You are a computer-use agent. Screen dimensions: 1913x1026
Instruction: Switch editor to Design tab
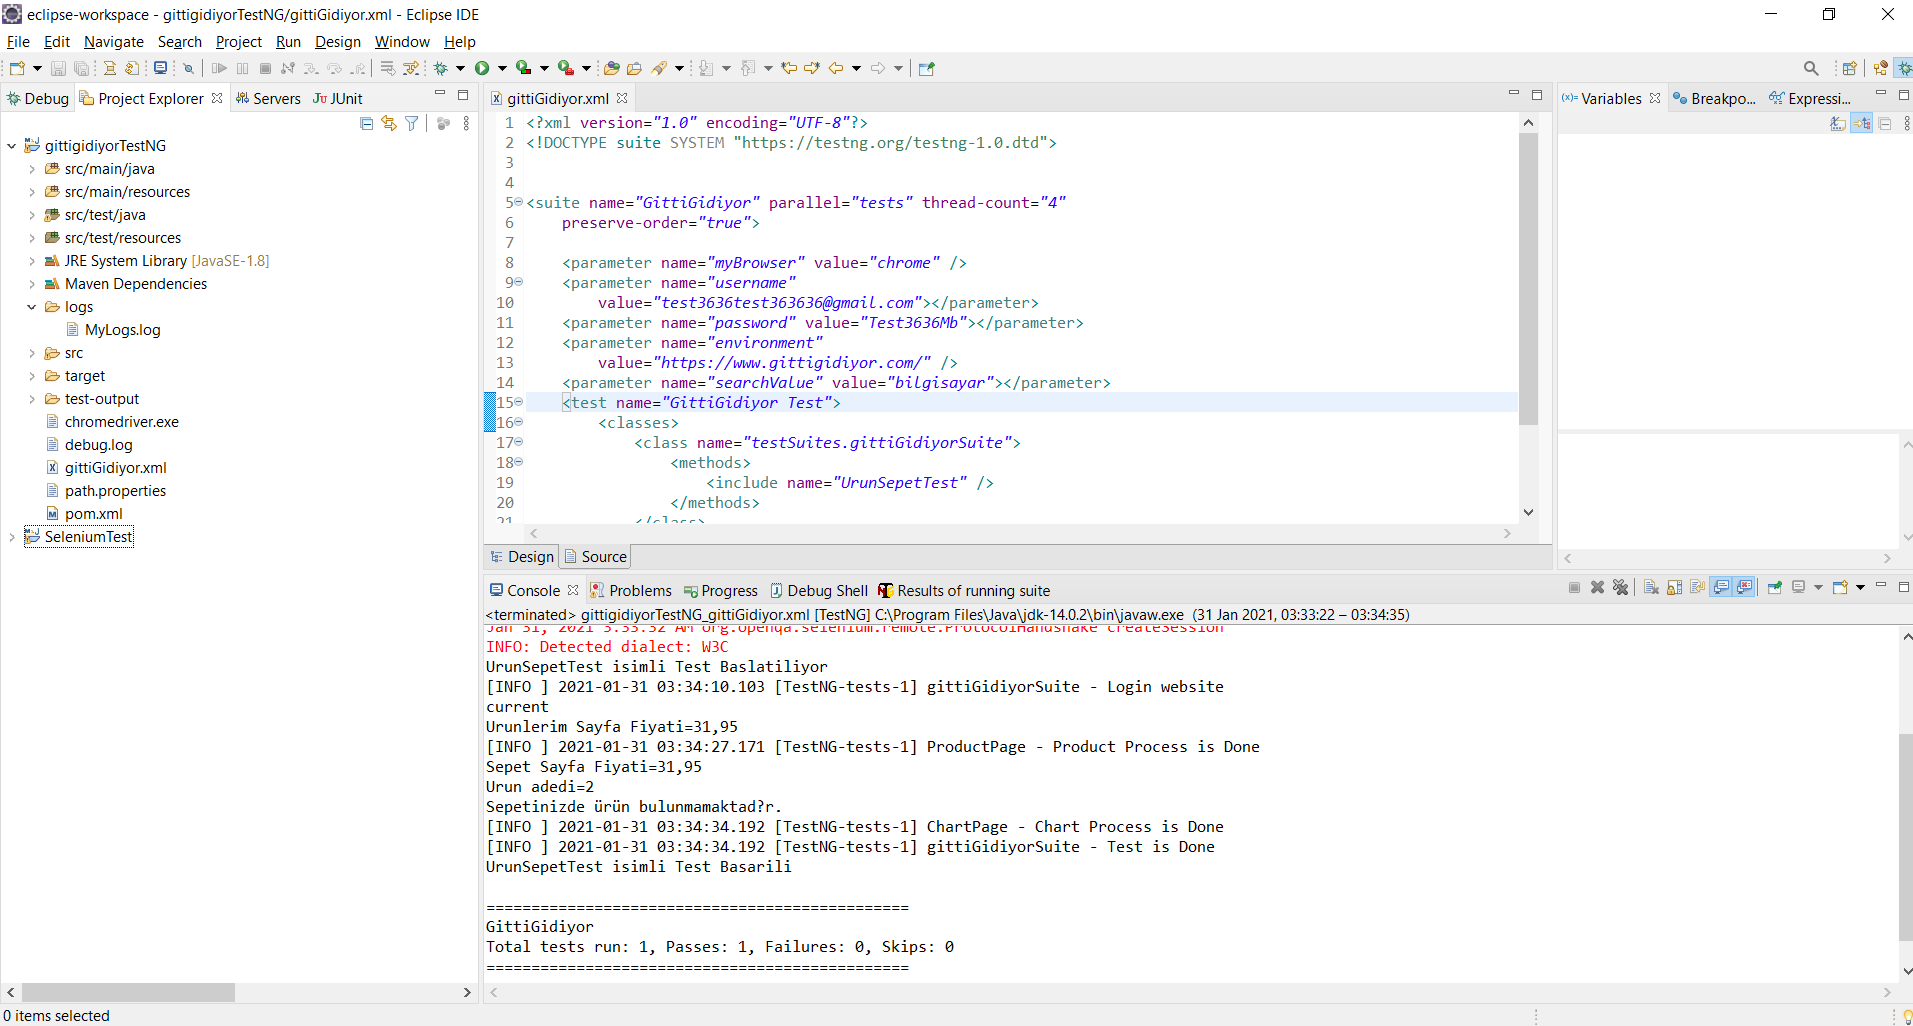pos(522,557)
